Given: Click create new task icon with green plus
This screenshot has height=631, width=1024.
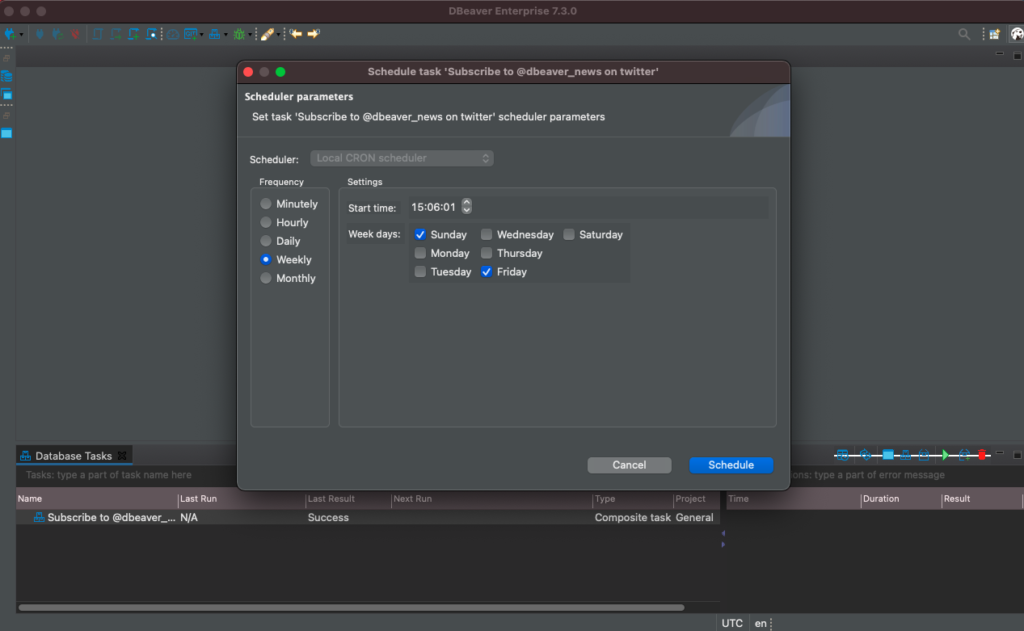Looking at the screenshot, I should pyautogui.click(x=965, y=455).
